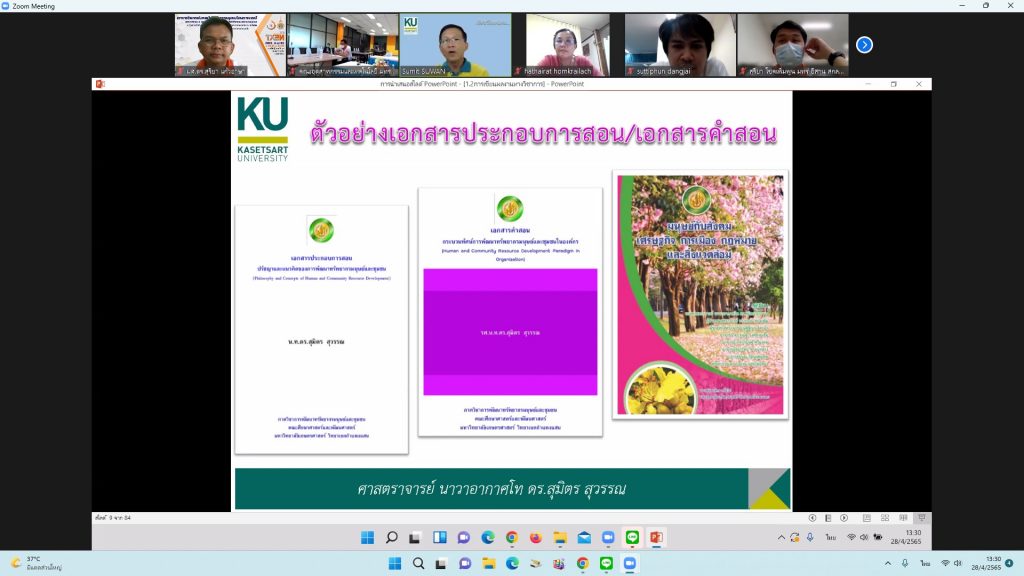Go to previous slide using PowerPoint status bar arrow

[x=813, y=517]
